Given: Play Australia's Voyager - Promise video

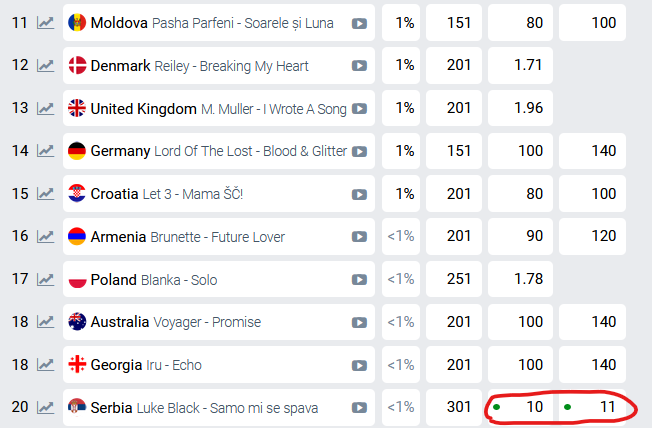Looking at the screenshot, I should 359,322.
